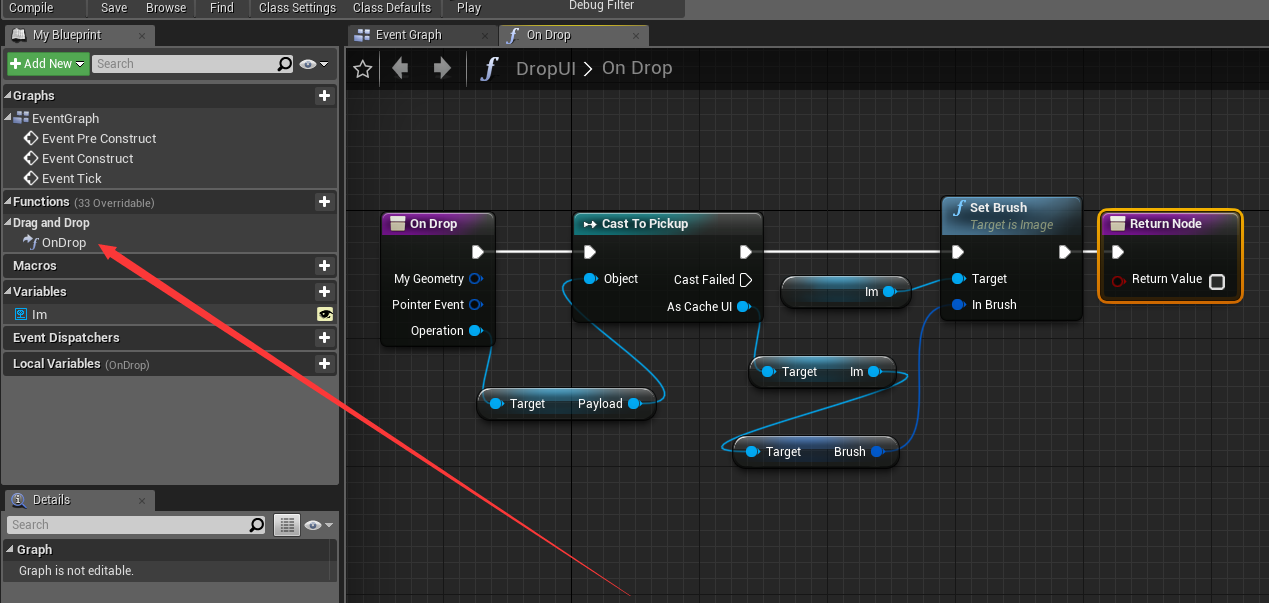The width and height of the screenshot is (1269, 603).
Task: Check the Return Value checkbox on Return Node
Action: pos(1217,282)
